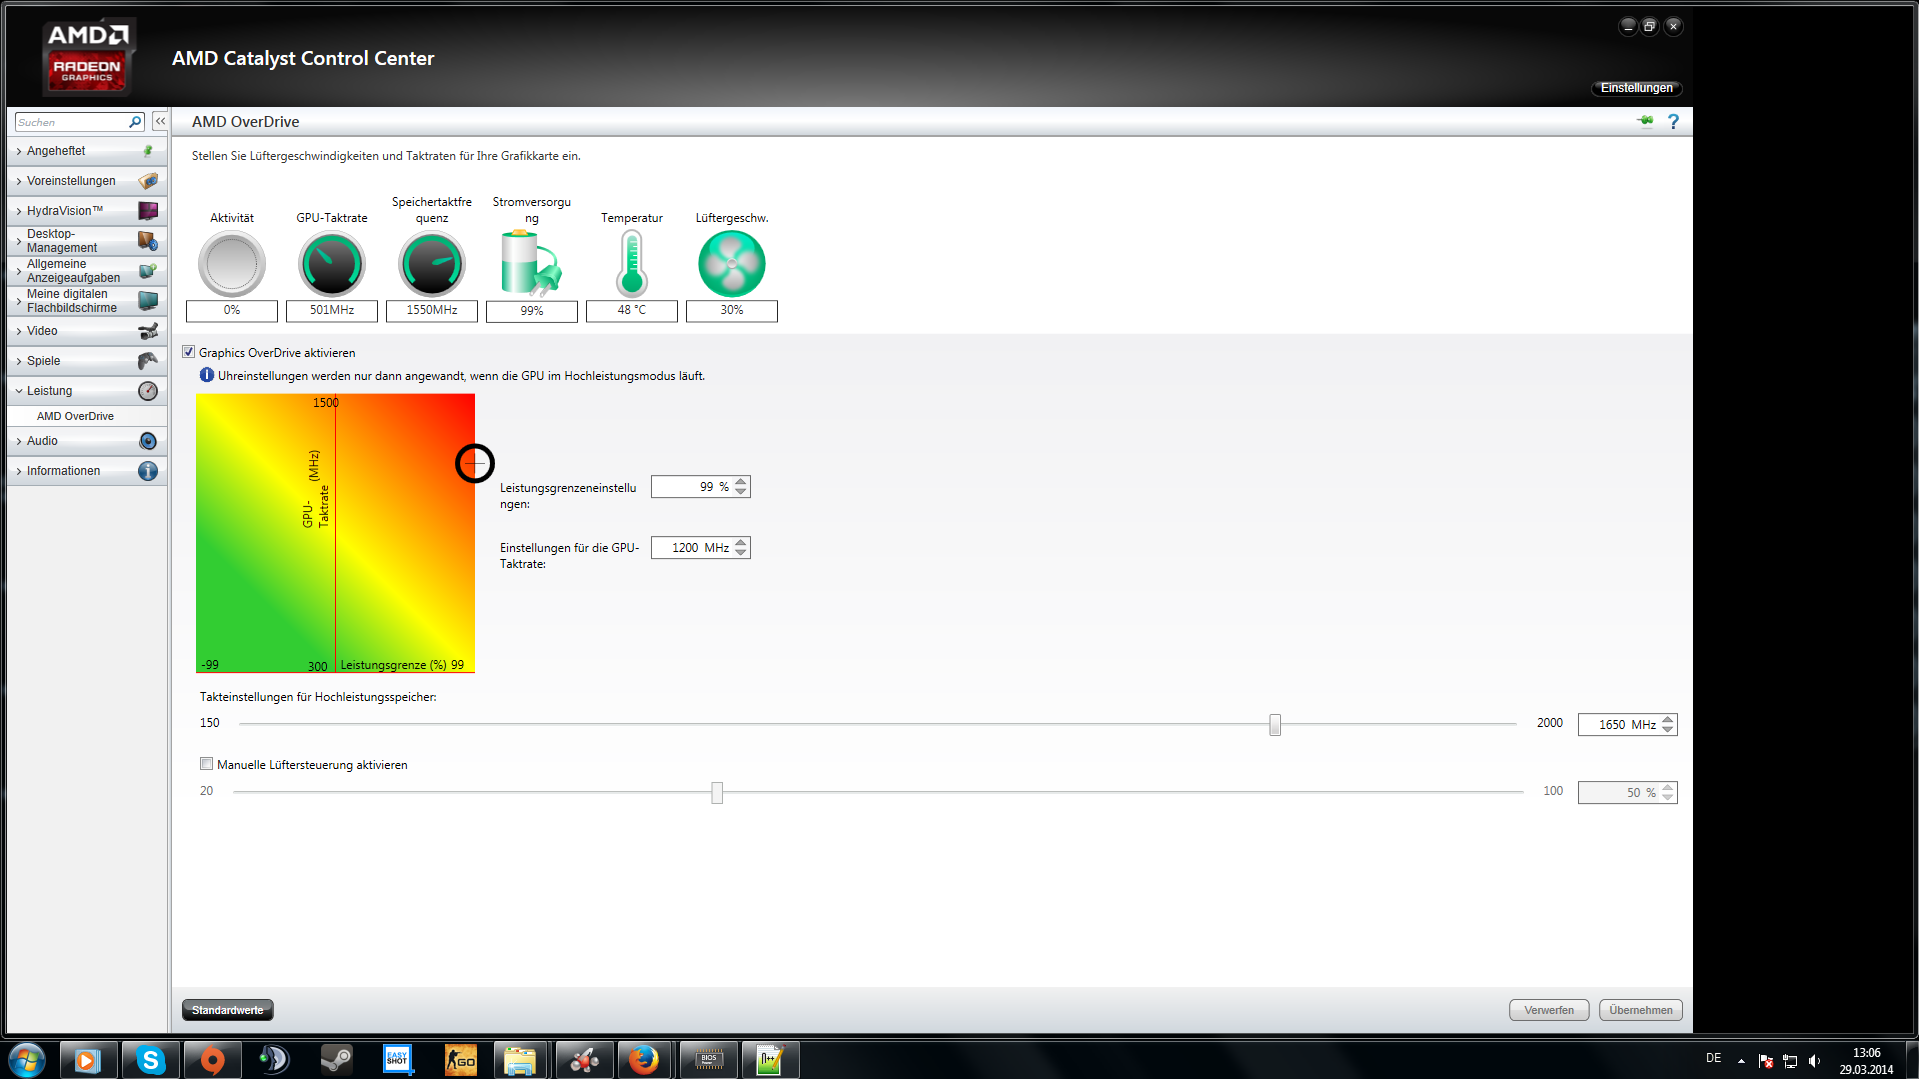Click the Verwerfen button
The image size is (1919, 1079).
coord(1549,1010)
